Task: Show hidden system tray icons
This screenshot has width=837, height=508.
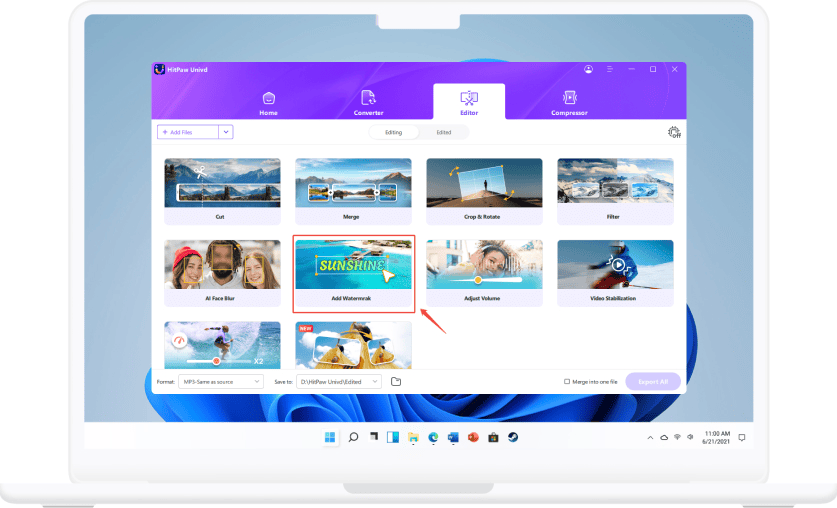Action: [x=650, y=438]
